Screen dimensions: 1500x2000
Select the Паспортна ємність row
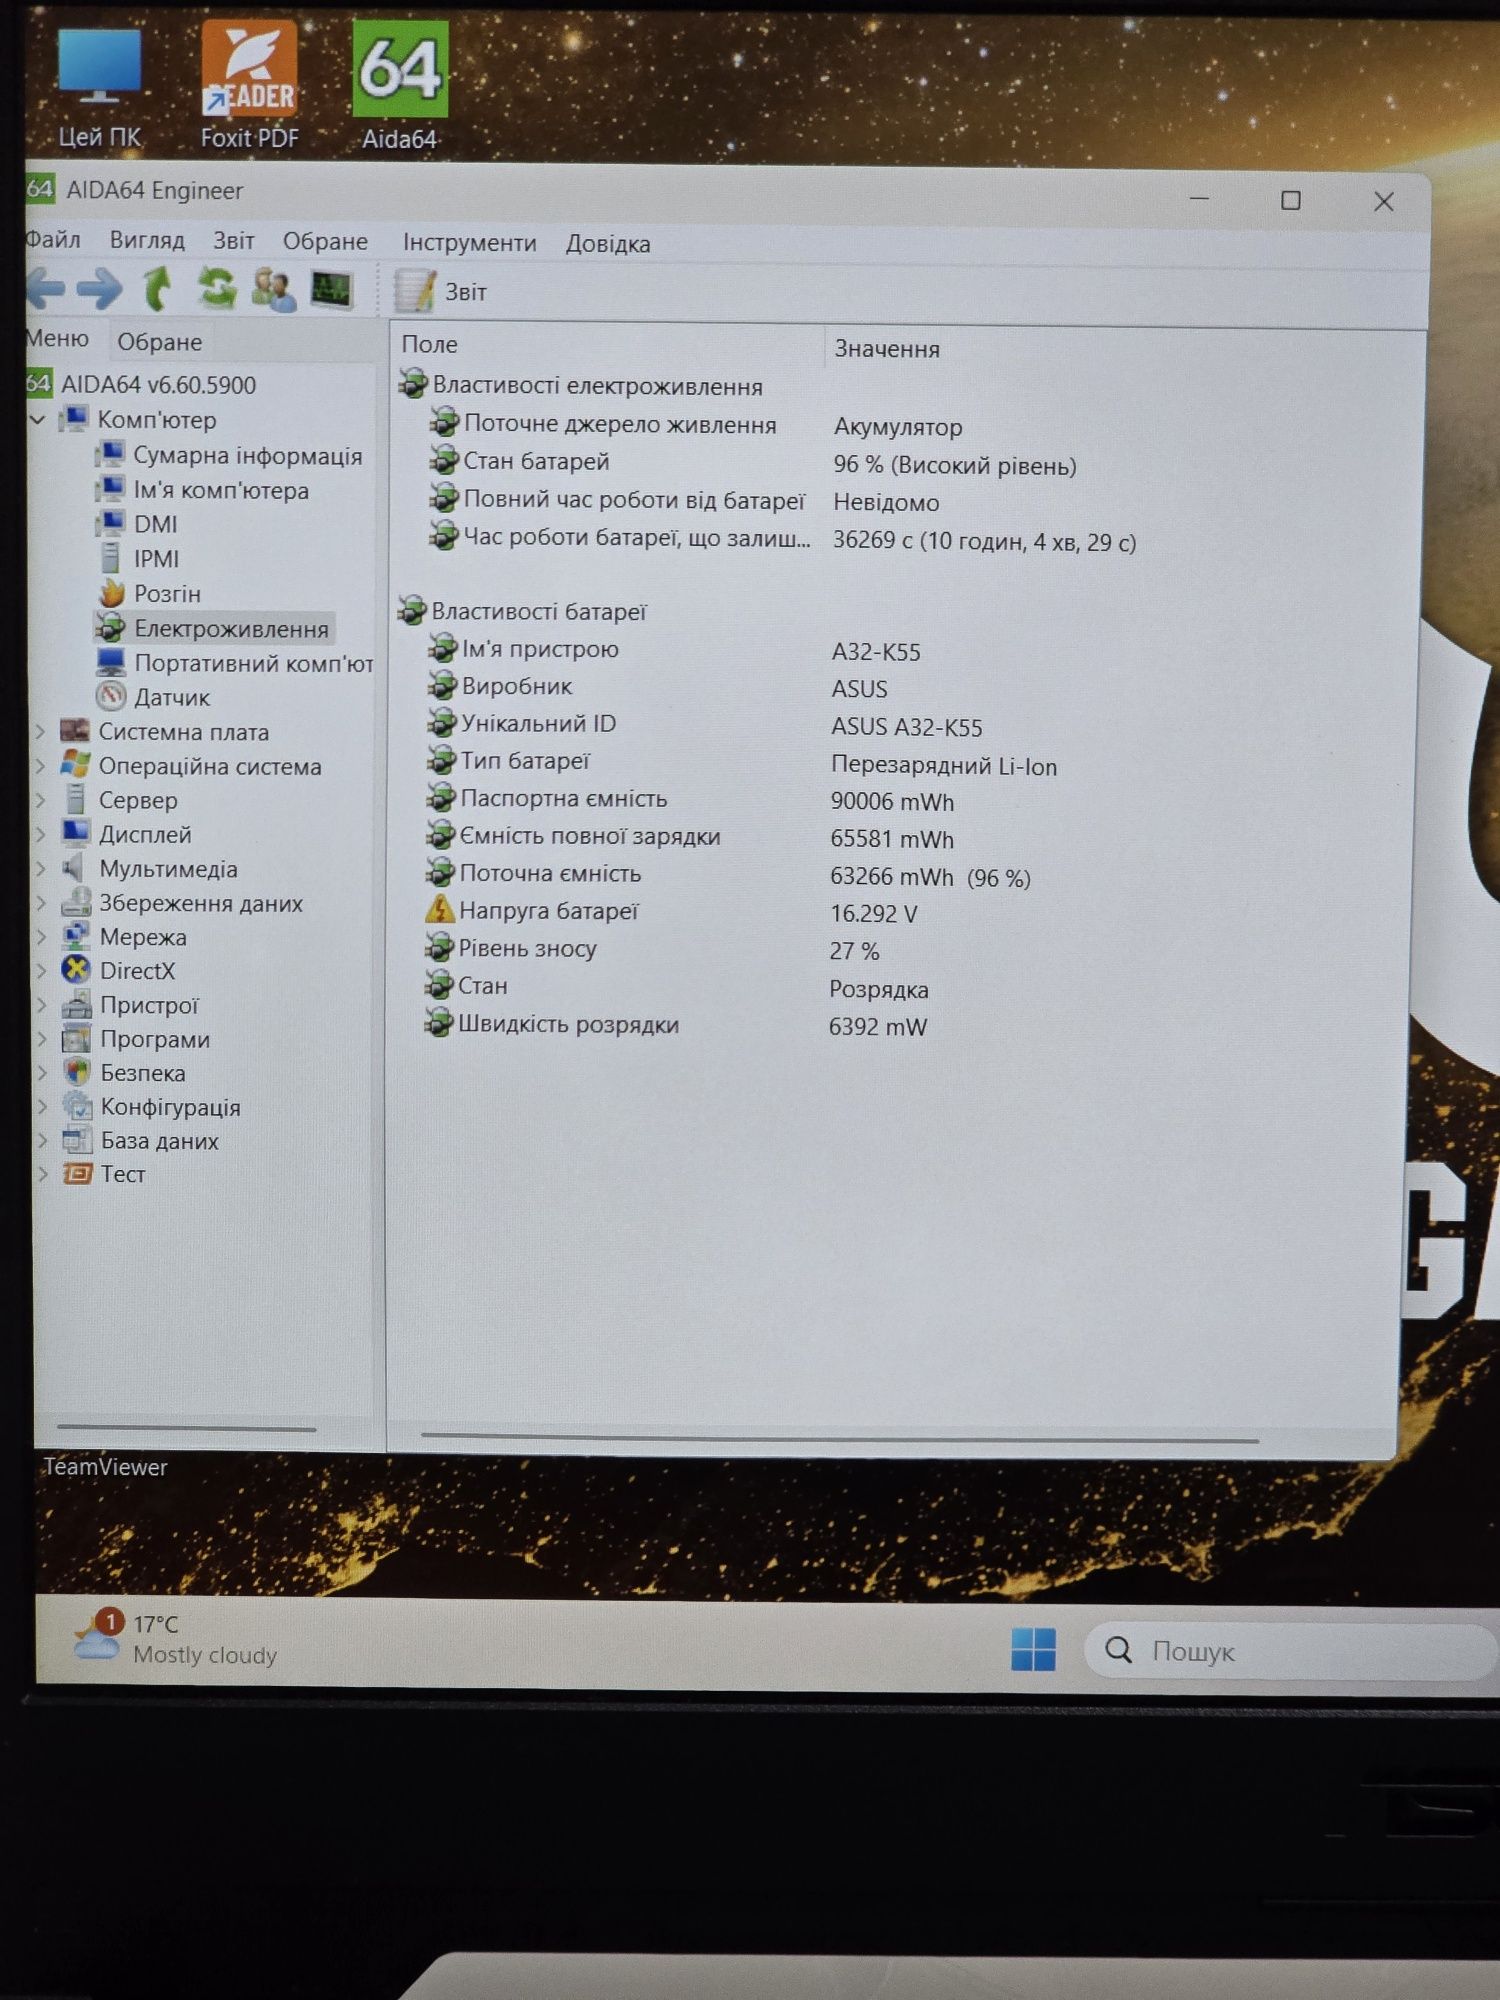pos(692,800)
